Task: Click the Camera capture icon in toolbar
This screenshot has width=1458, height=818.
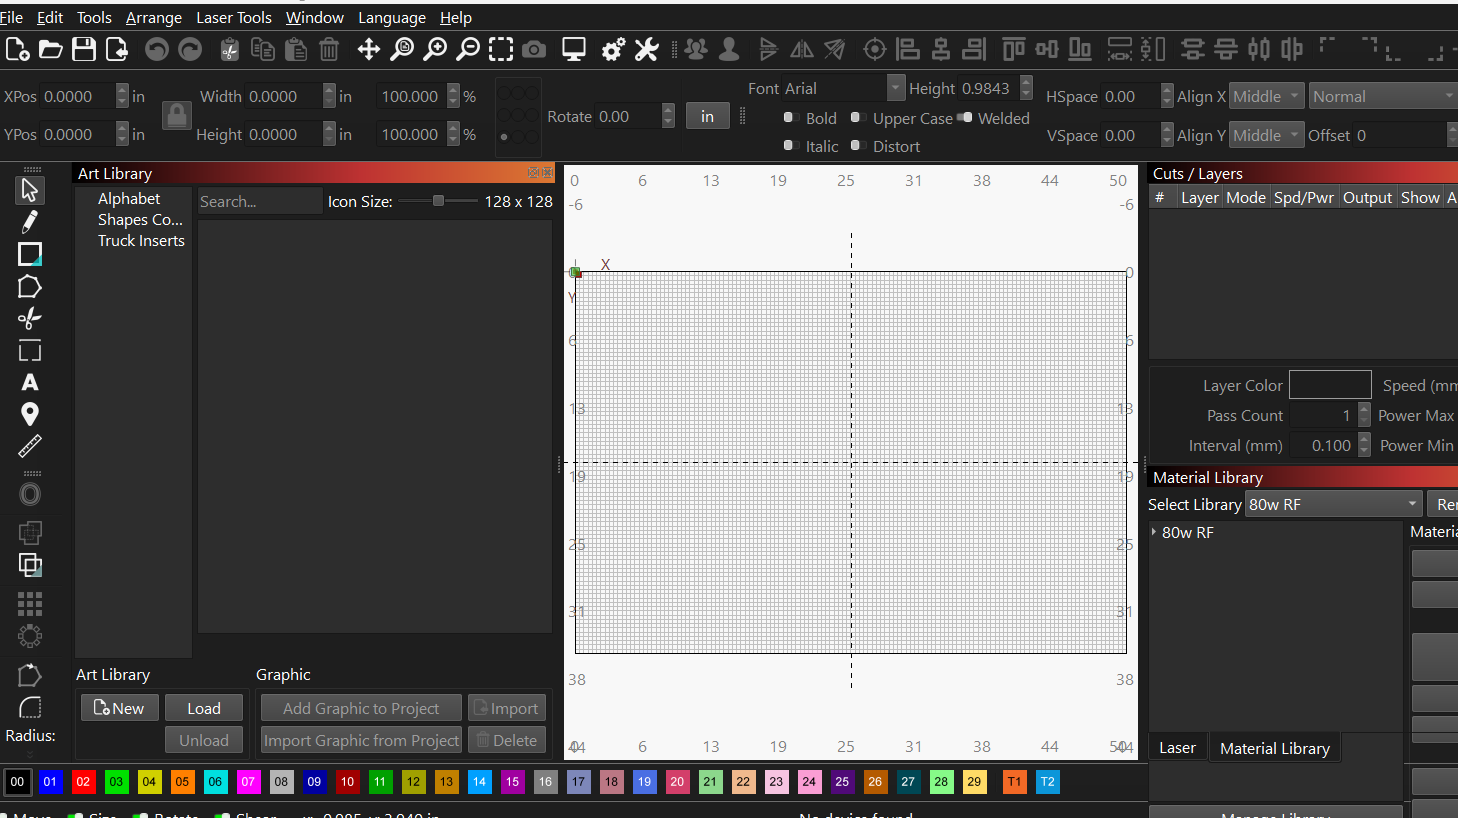Action: point(535,49)
